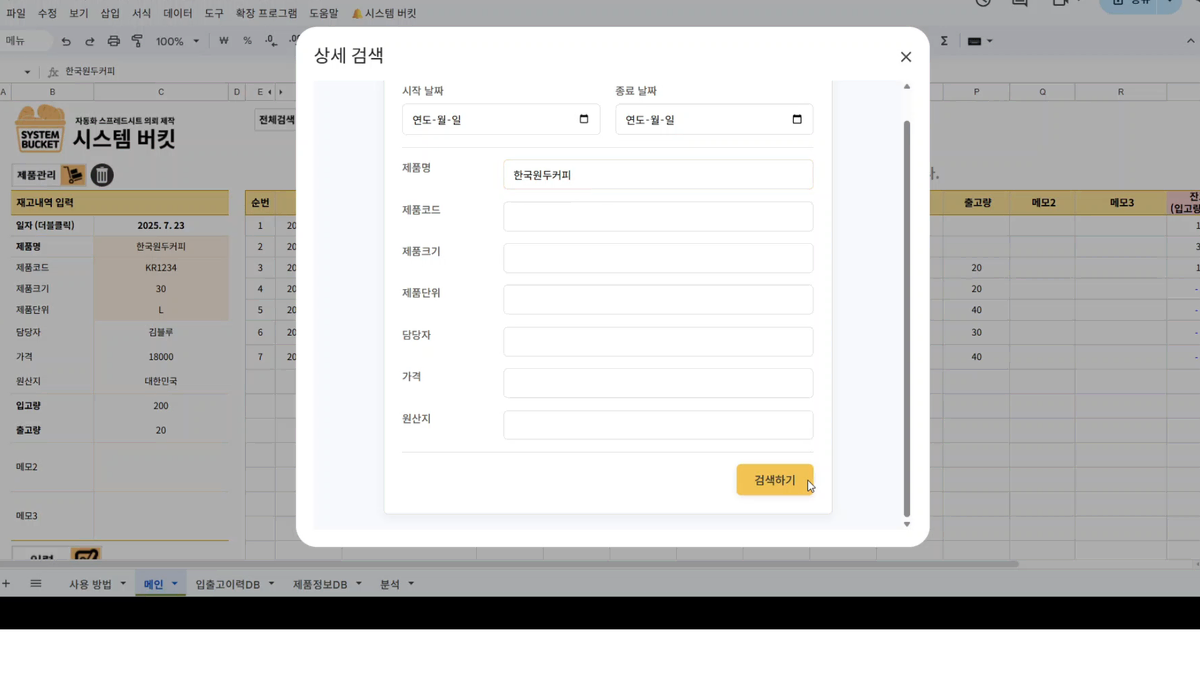
Task: Open the all sheets list icon
Action: coord(36,583)
